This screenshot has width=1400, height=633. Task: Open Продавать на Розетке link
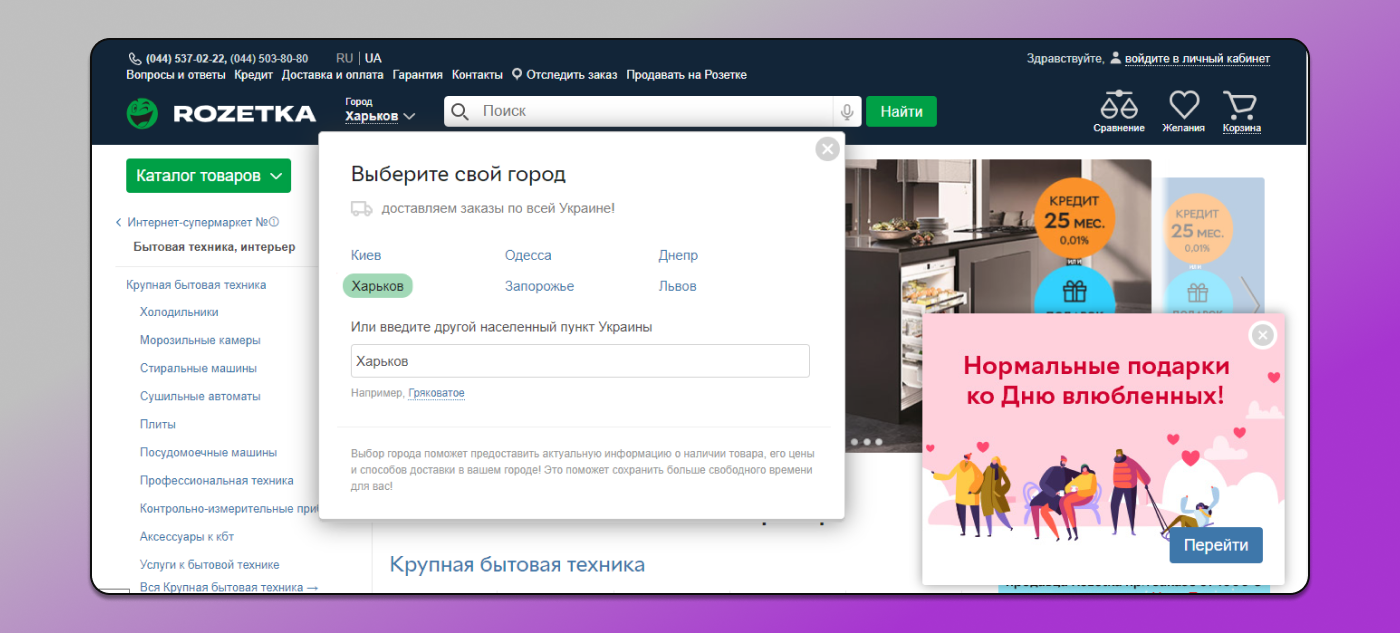[687, 75]
